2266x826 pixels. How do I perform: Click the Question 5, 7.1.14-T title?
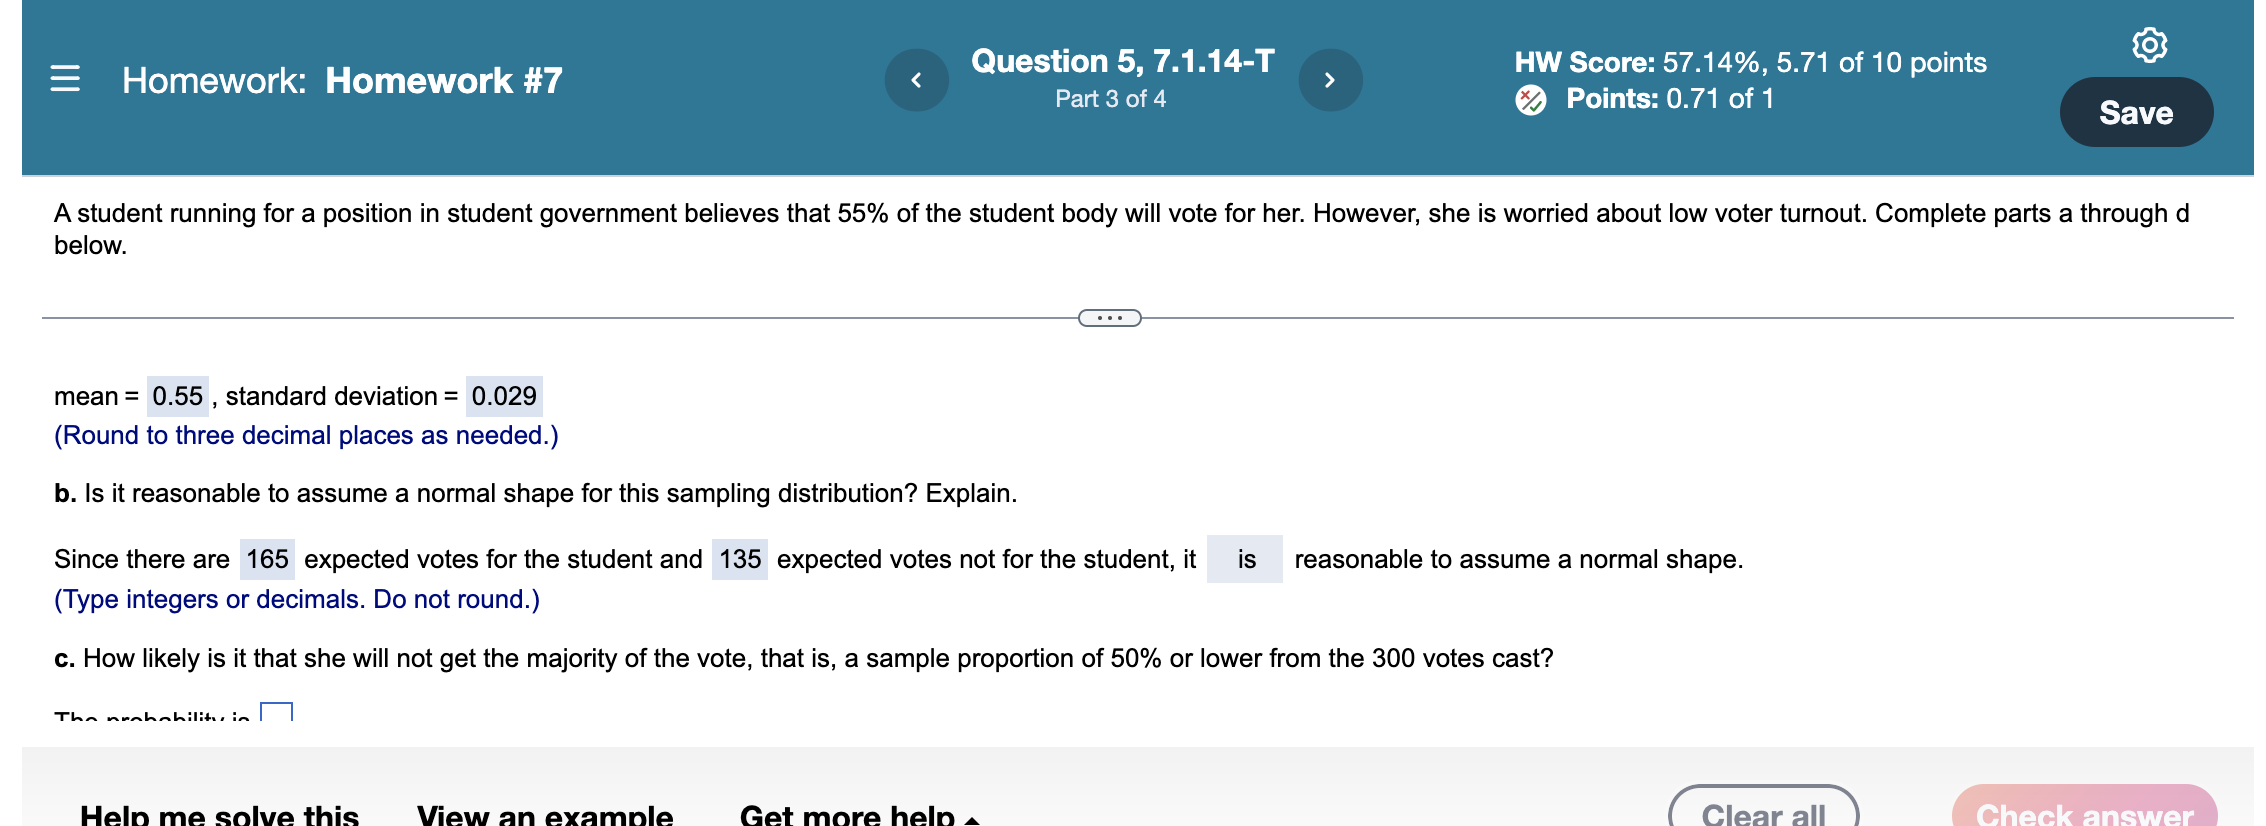(1122, 61)
